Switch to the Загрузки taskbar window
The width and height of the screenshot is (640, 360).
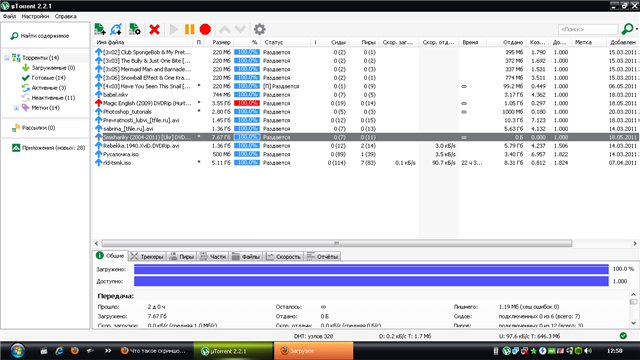tap(313, 351)
